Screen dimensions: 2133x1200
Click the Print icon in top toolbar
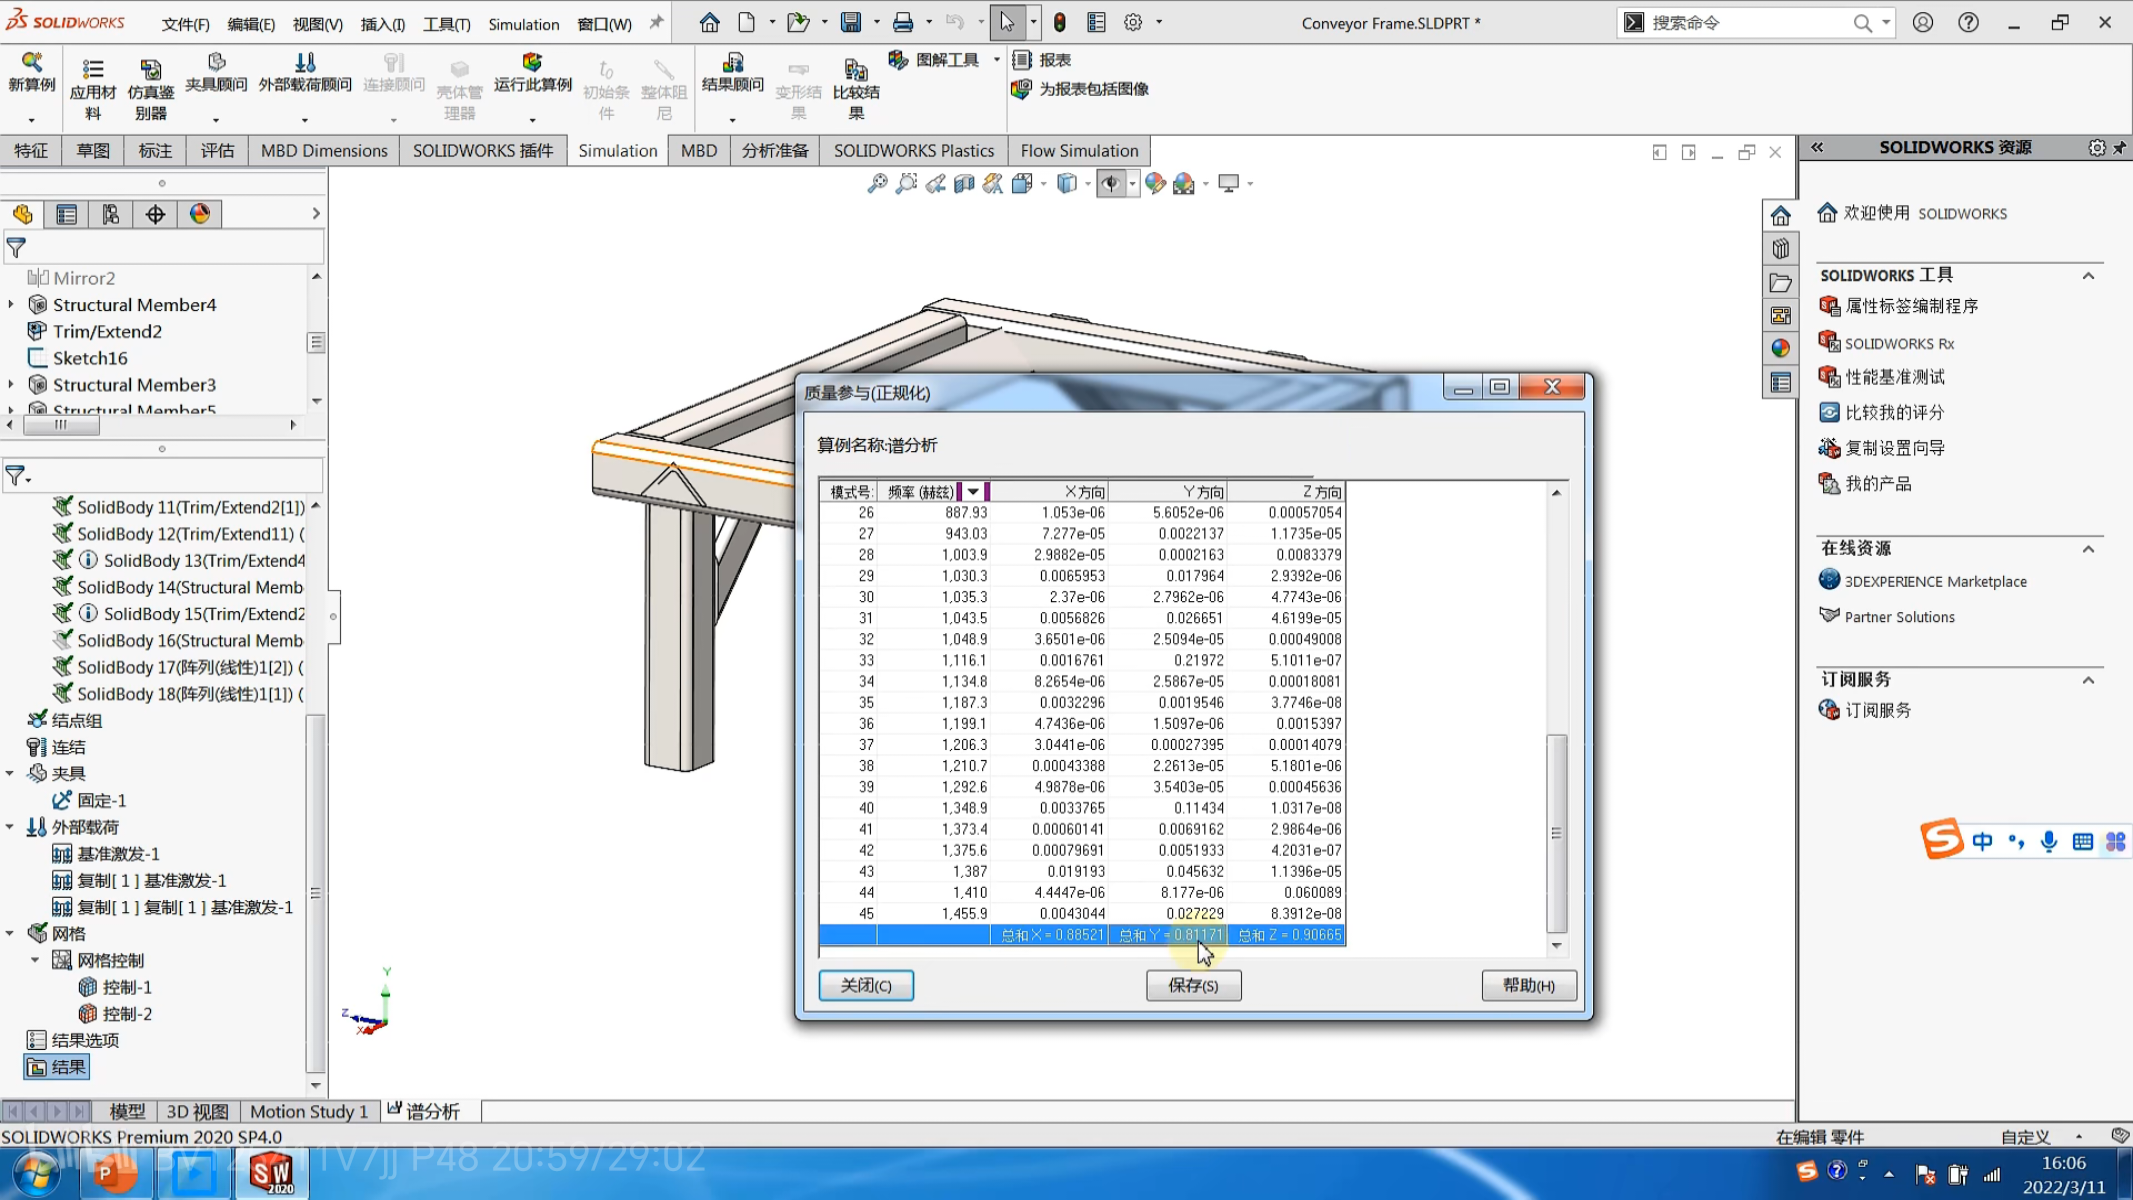point(903,22)
